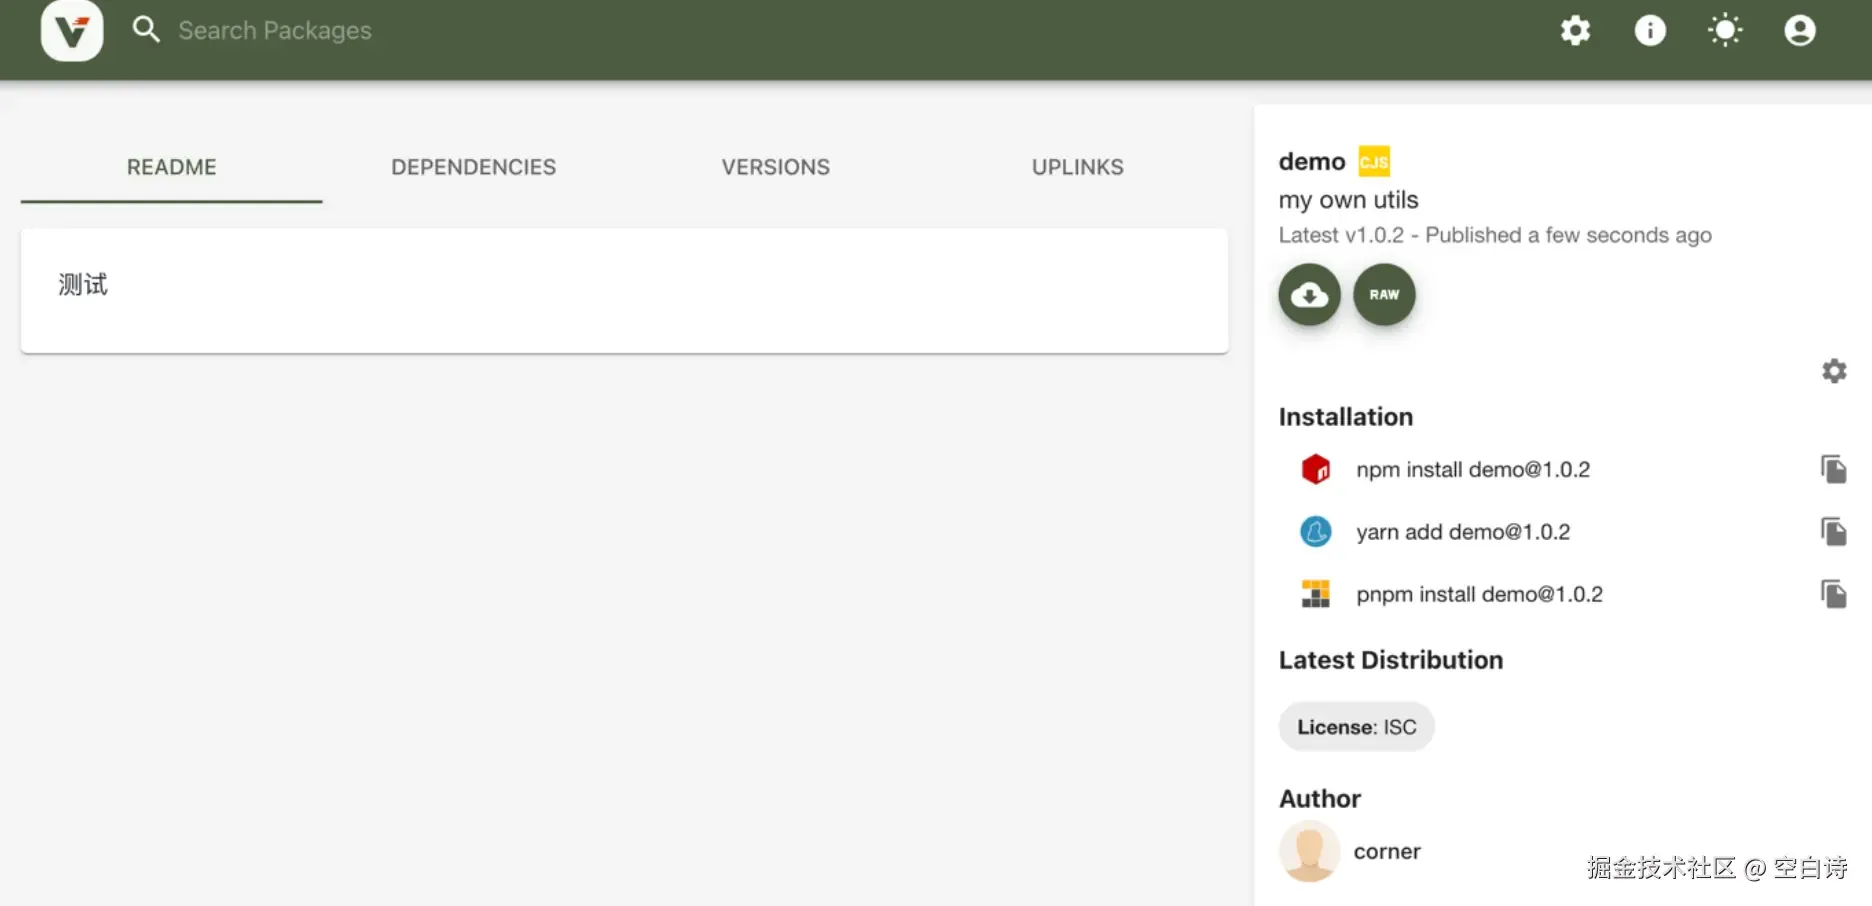Click the Author heading
The image size is (1872, 906).
tap(1320, 799)
